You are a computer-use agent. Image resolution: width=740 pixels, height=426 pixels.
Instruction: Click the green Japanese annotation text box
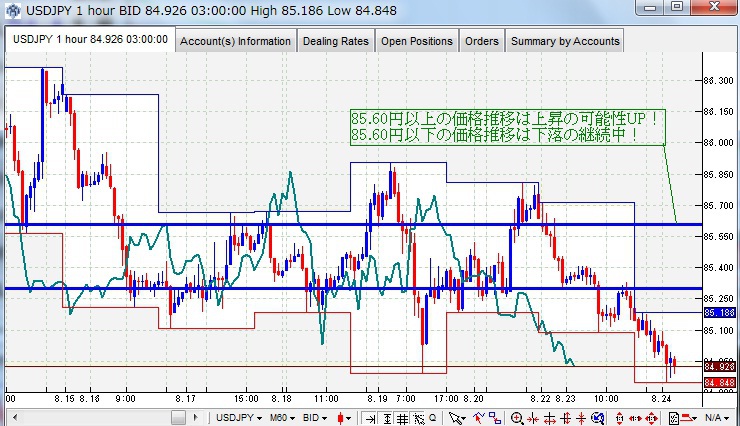[506, 126]
